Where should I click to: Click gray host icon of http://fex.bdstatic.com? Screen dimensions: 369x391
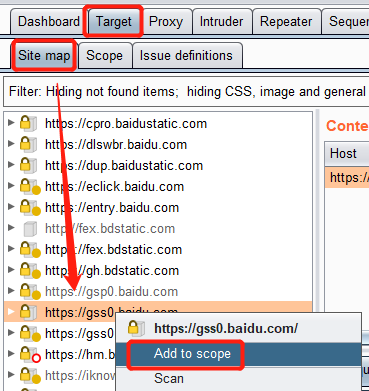(x=30, y=229)
